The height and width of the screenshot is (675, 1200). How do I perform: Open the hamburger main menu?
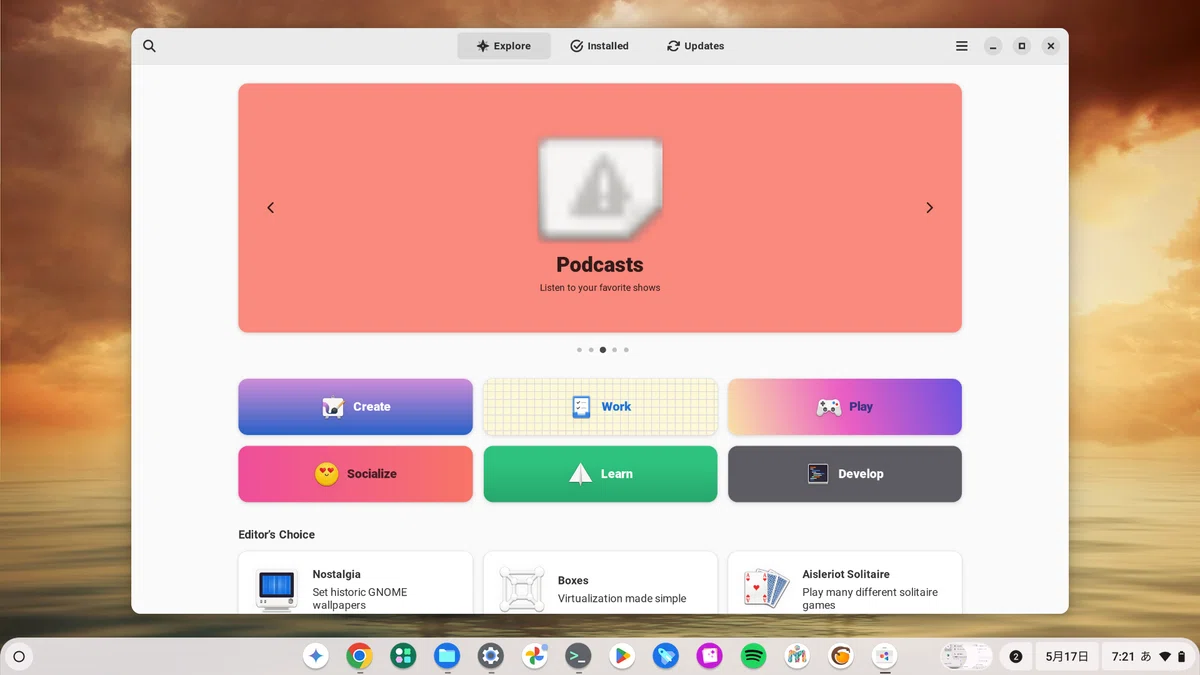click(962, 46)
